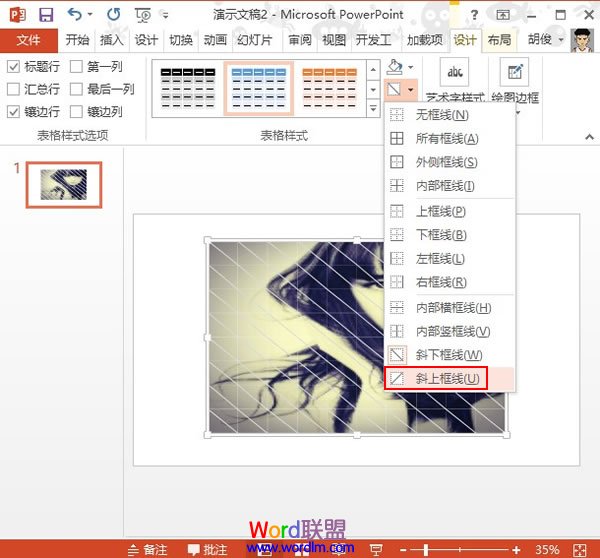Open the undo history dropdown arrow
Viewport: 600px width, 558px height.
click(x=90, y=15)
